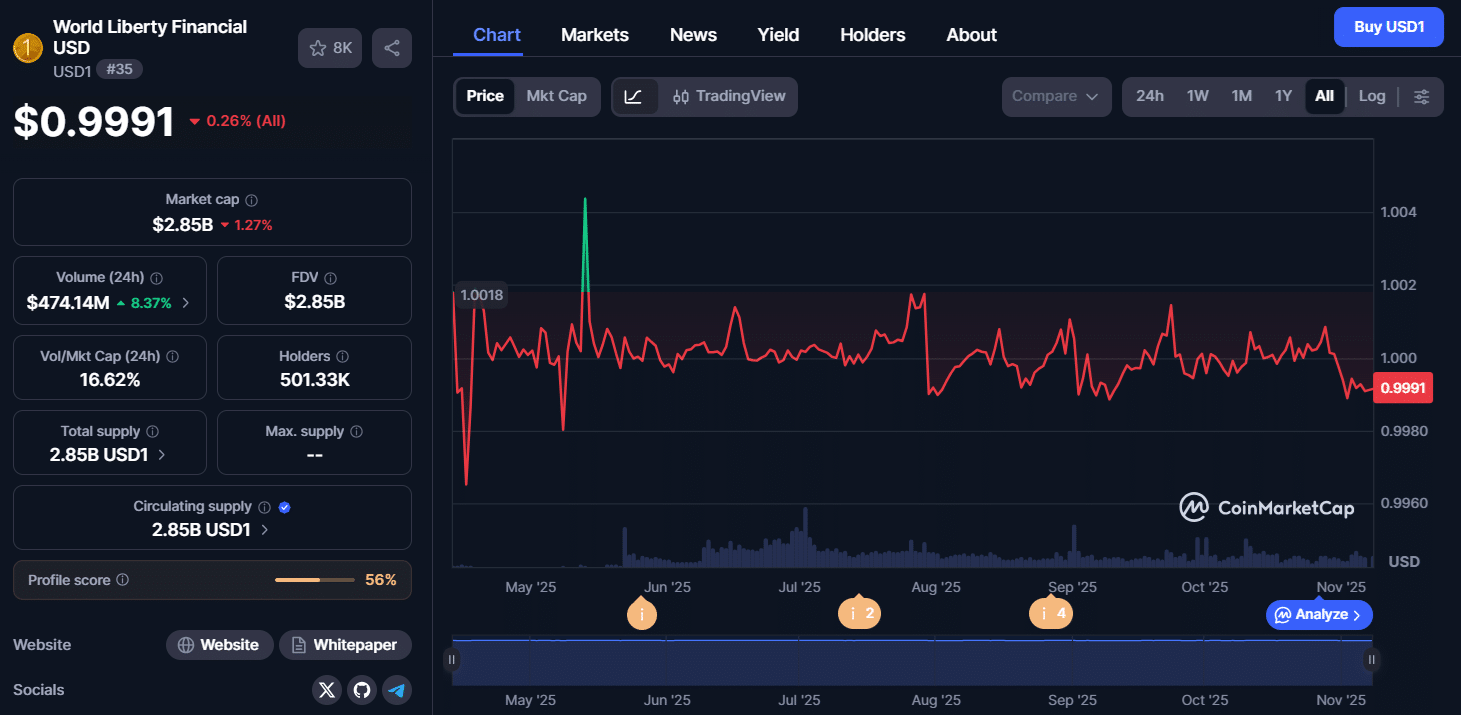The height and width of the screenshot is (715, 1461).
Task: Click the right range handle pause icon
Action: [1372, 660]
